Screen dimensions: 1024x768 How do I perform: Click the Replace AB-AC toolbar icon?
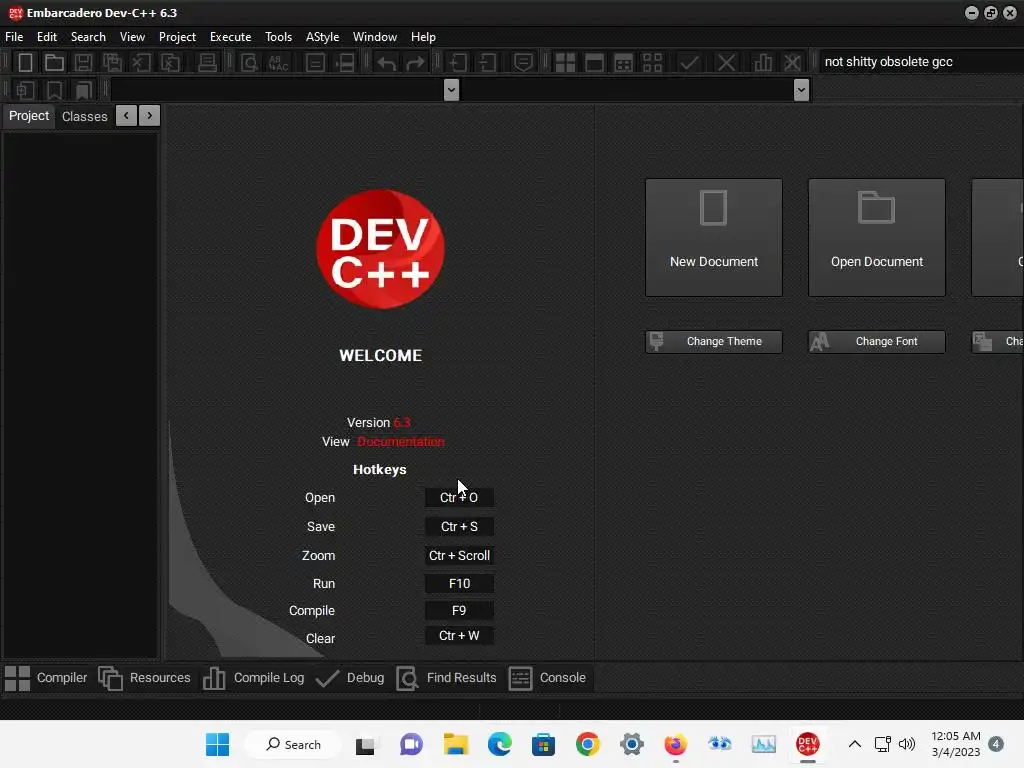click(x=278, y=63)
